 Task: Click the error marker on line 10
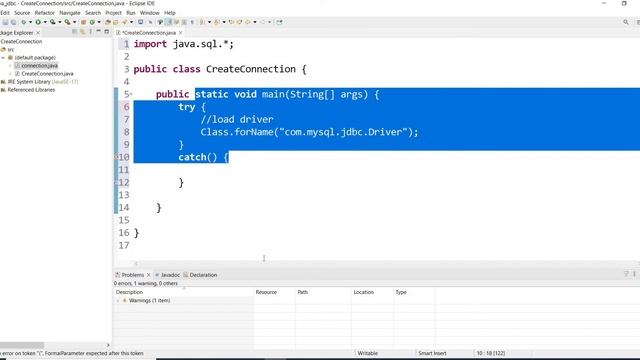point(116,157)
